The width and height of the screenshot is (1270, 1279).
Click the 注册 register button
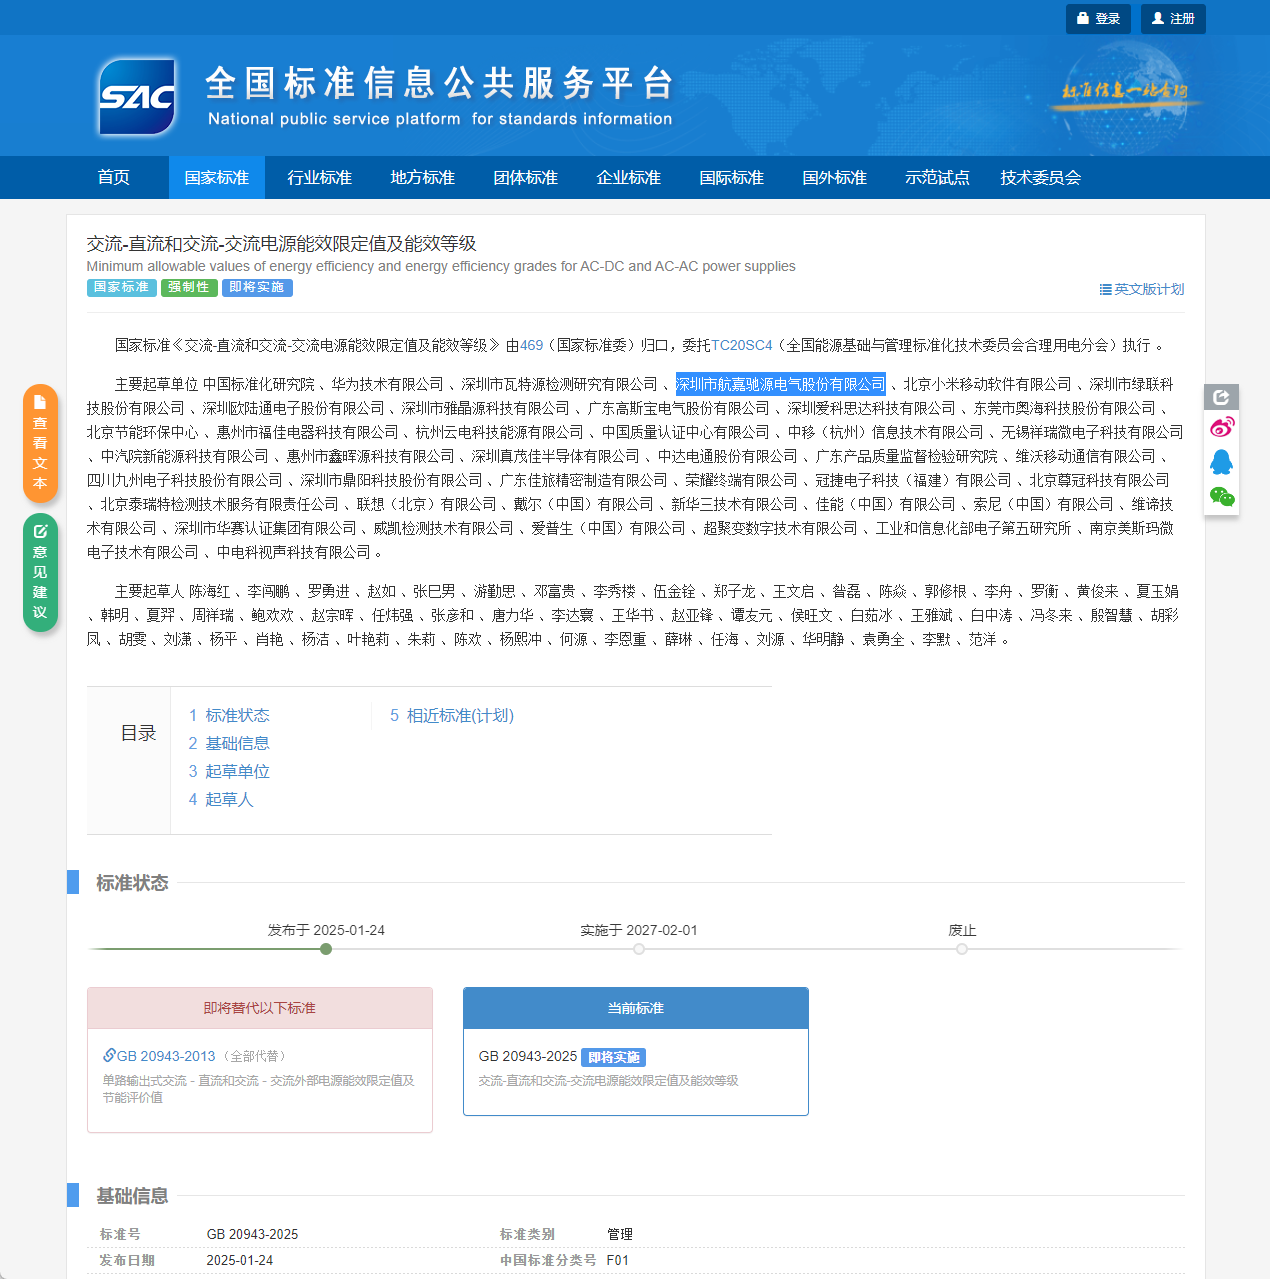1173,19
